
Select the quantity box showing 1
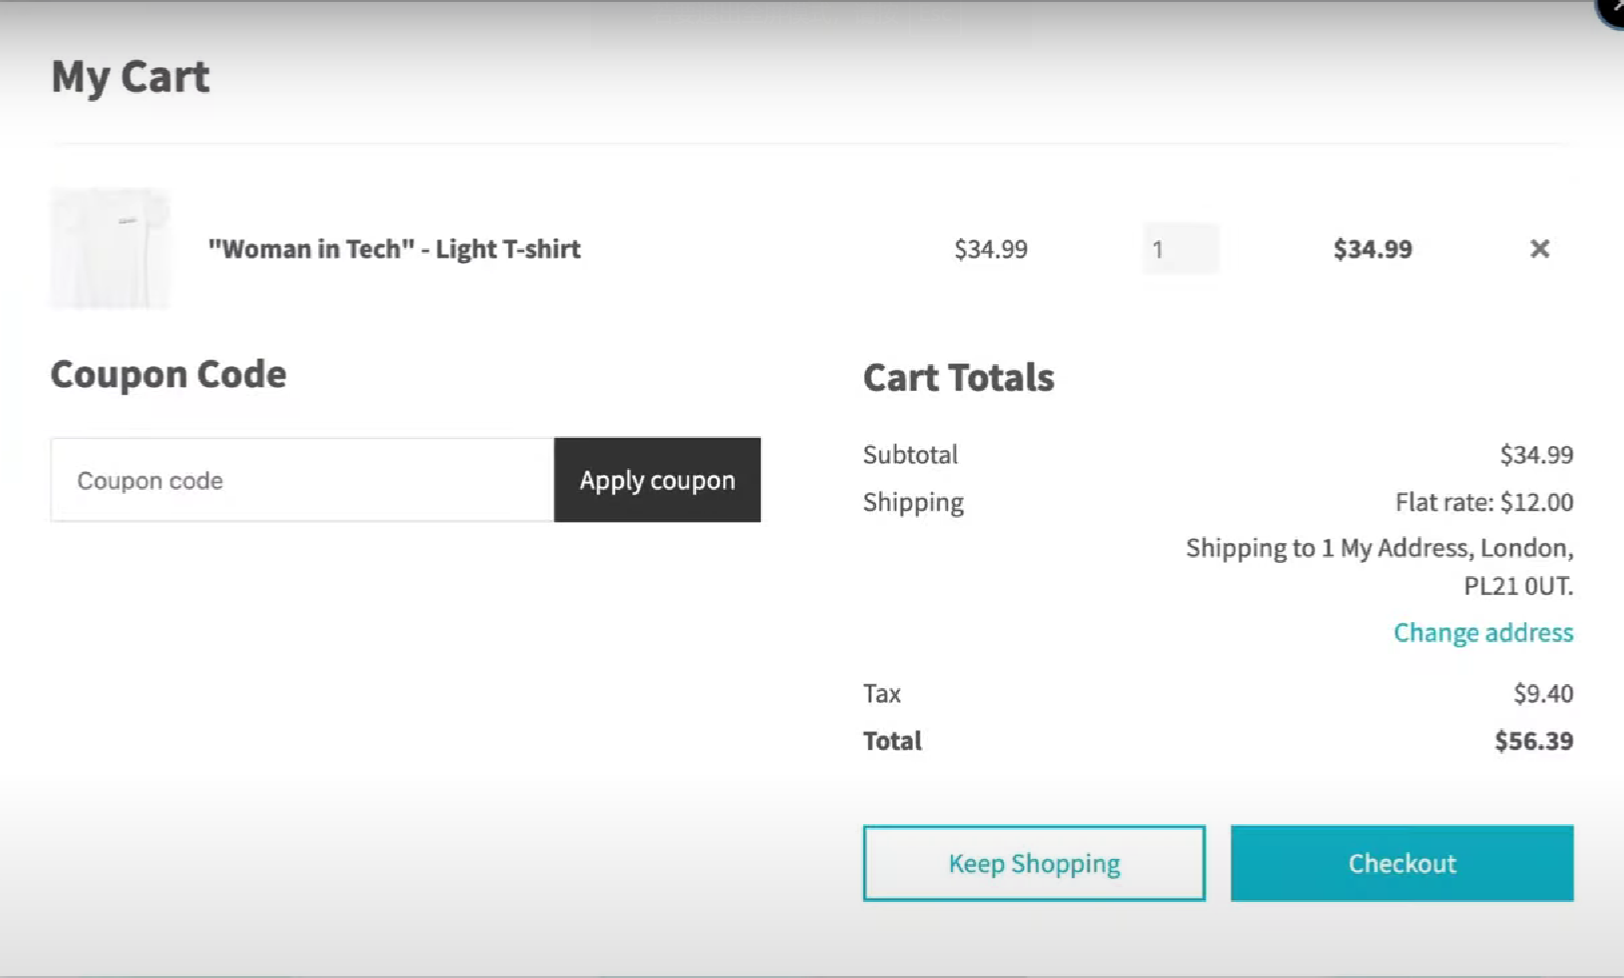[1181, 249]
